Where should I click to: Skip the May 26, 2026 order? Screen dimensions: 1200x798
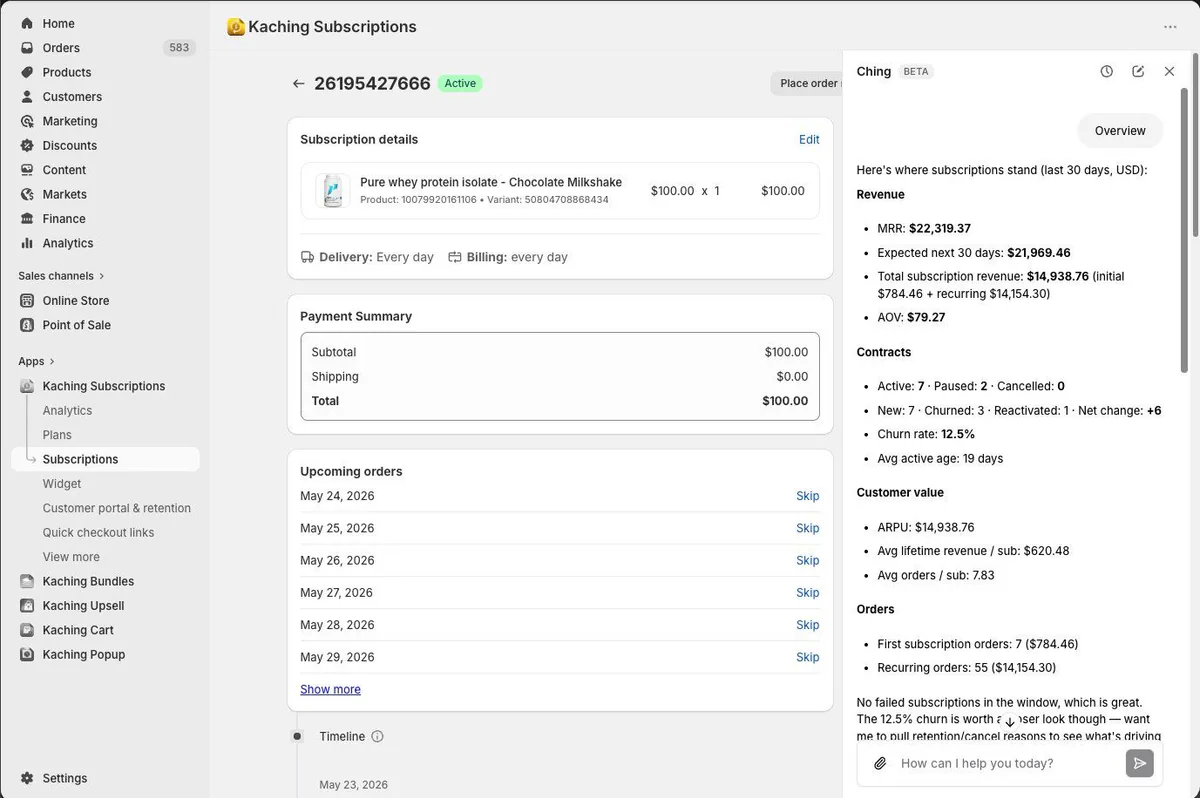coord(807,561)
